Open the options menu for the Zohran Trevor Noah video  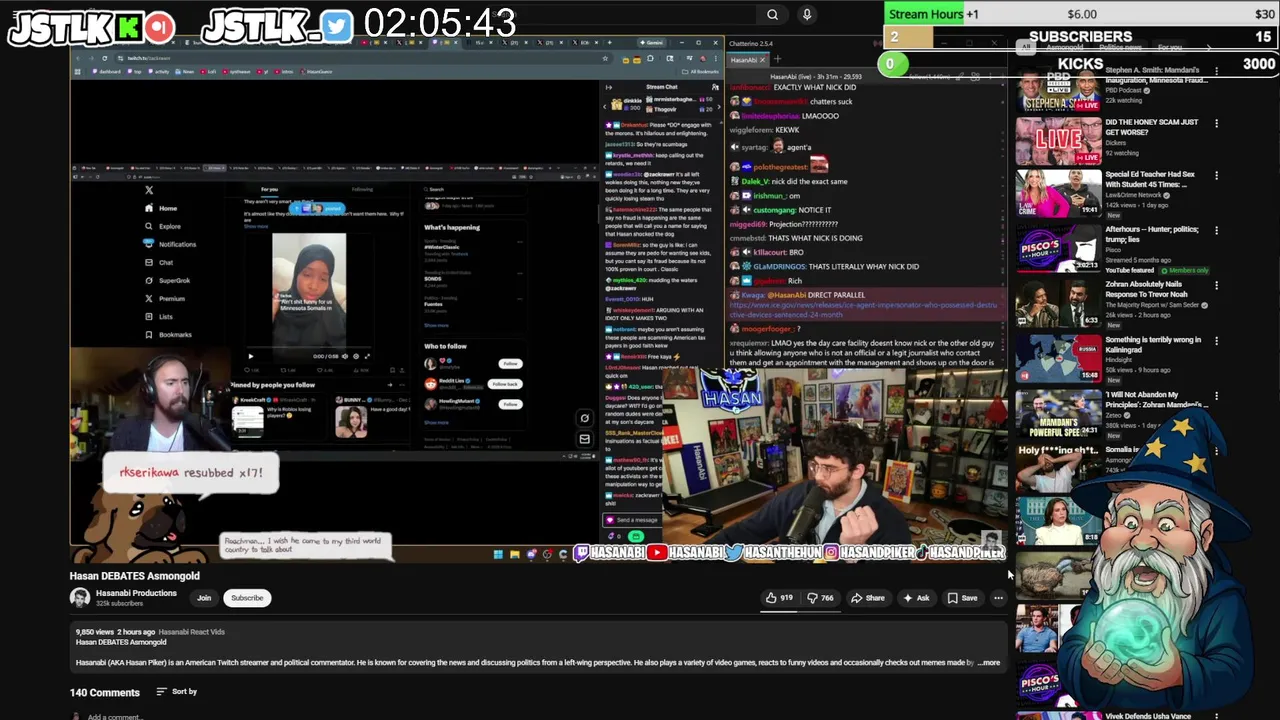tap(1216, 285)
